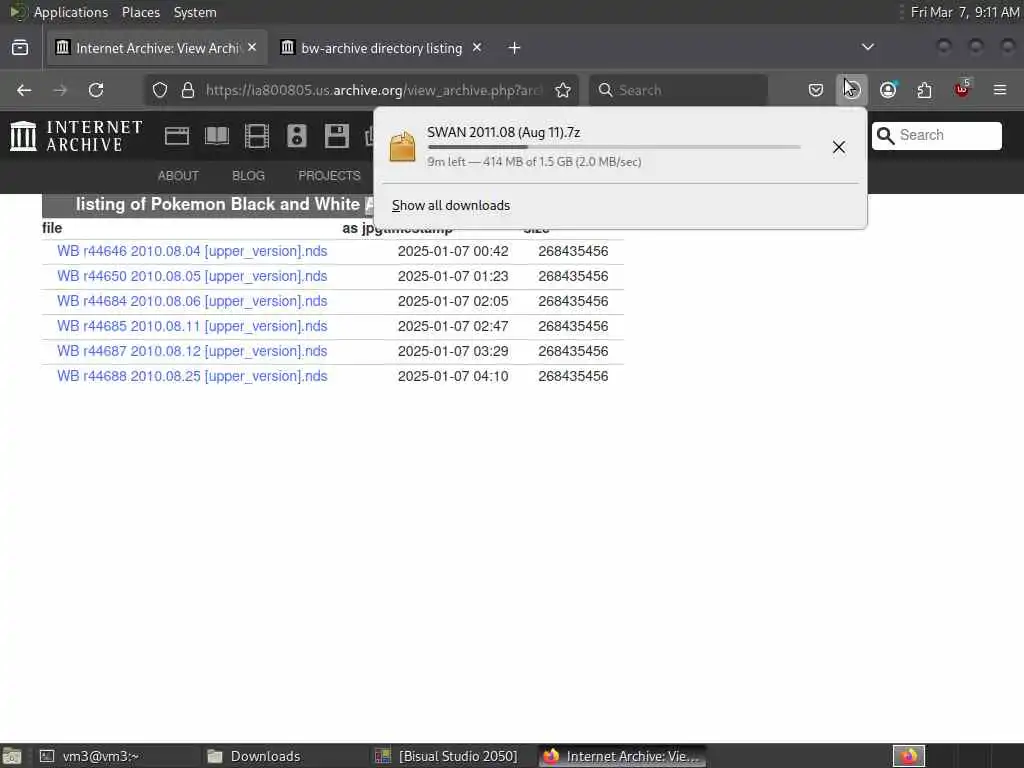
Task: Click the Internet Archive logo
Action: (76, 136)
